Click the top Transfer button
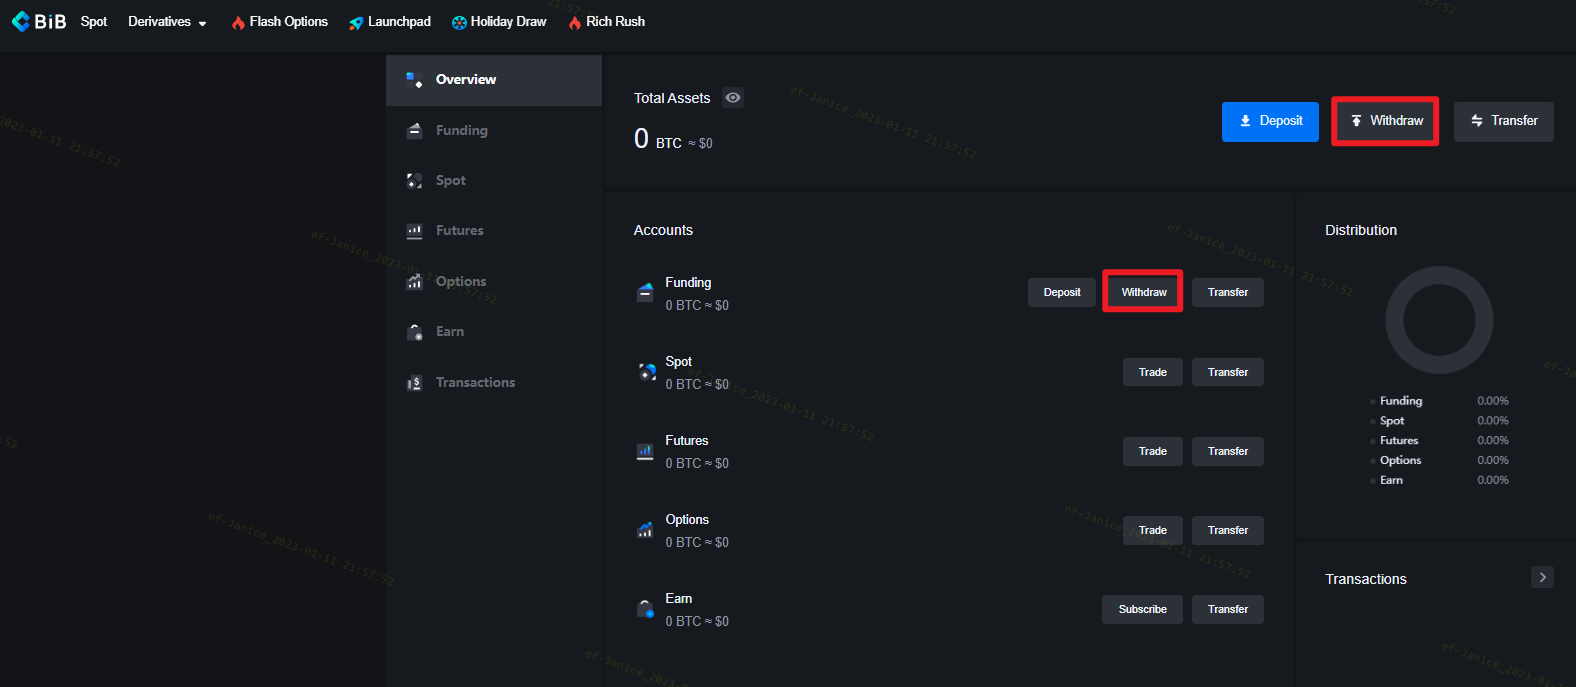The height and width of the screenshot is (687, 1576). [1504, 121]
